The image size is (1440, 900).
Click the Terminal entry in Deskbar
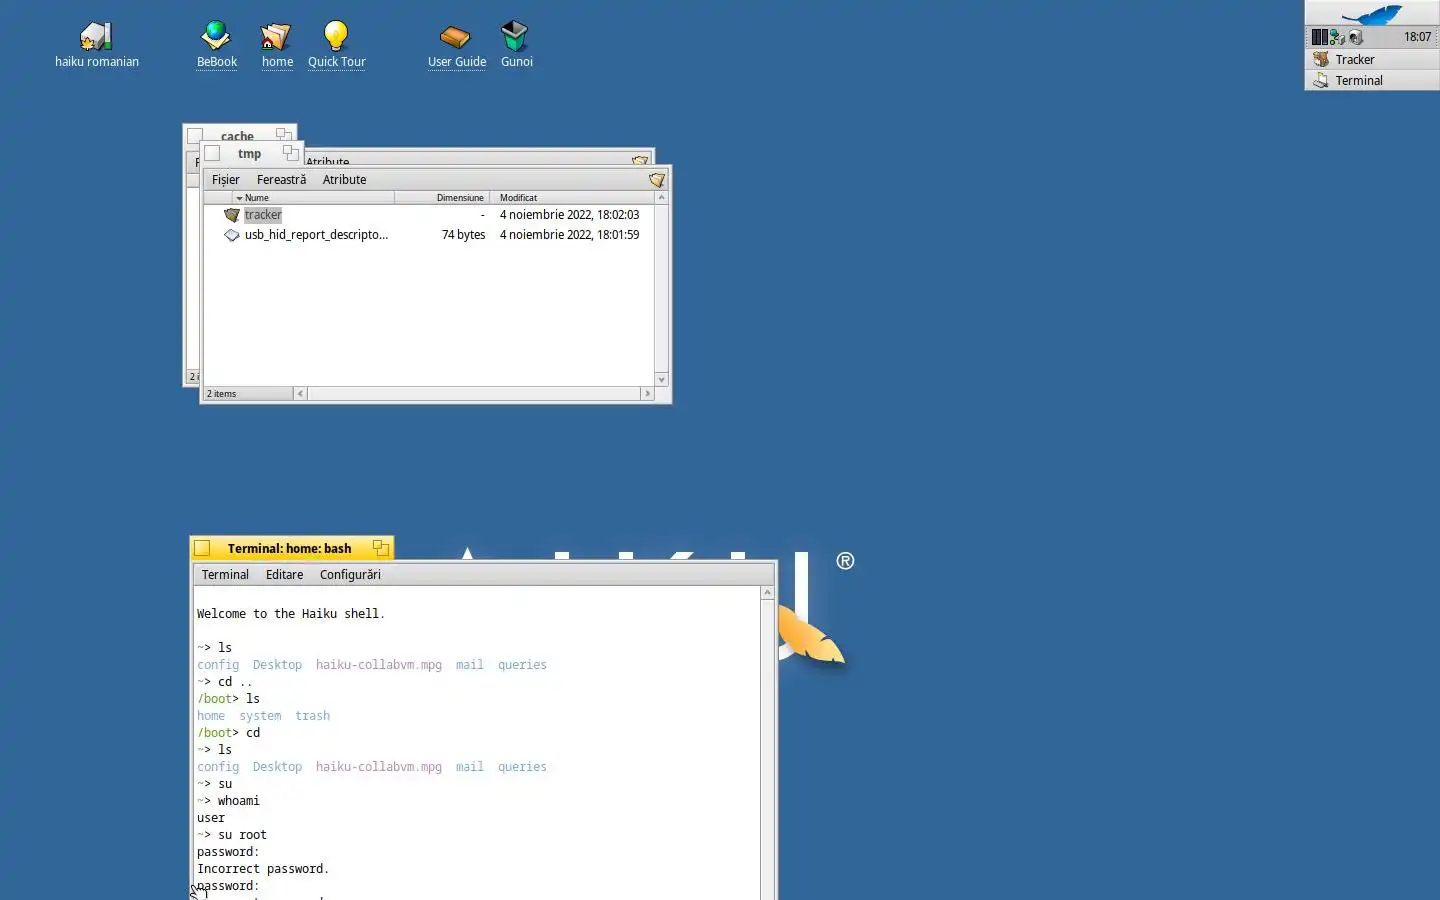click(x=1372, y=80)
